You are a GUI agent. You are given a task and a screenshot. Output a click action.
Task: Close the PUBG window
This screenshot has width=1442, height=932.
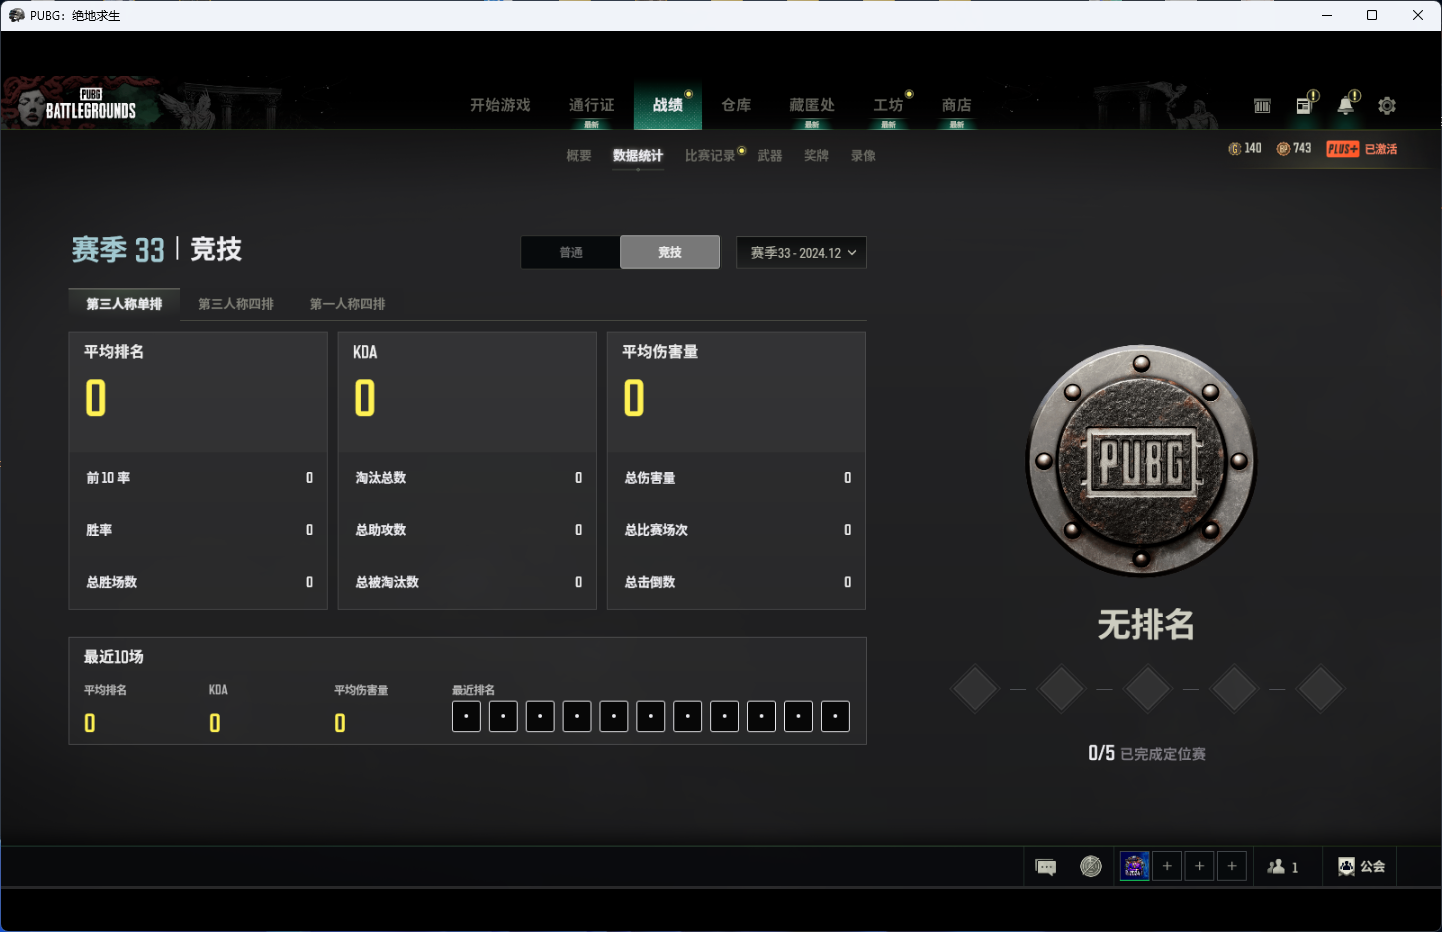pos(1418,15)
